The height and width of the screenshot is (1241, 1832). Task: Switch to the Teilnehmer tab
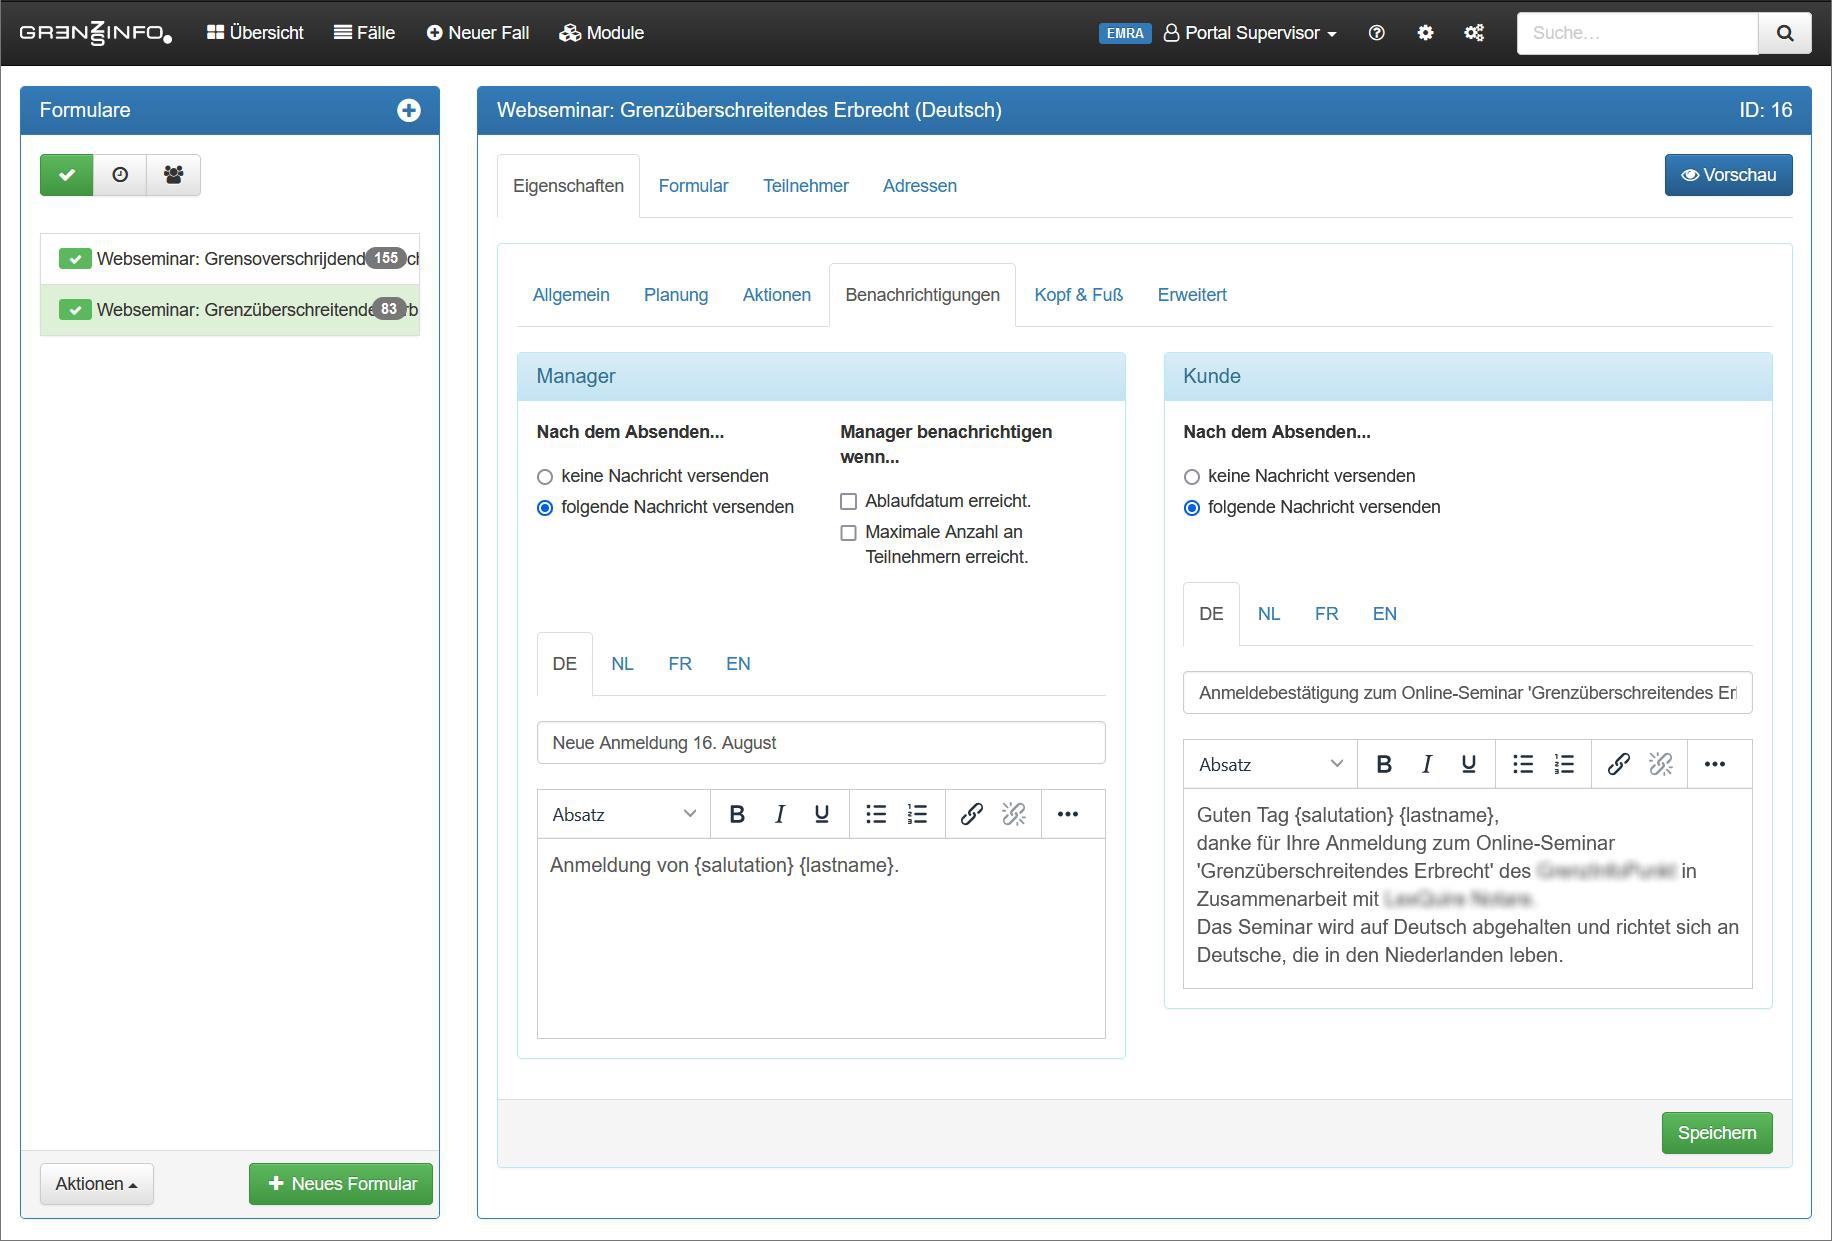point(805,186)
